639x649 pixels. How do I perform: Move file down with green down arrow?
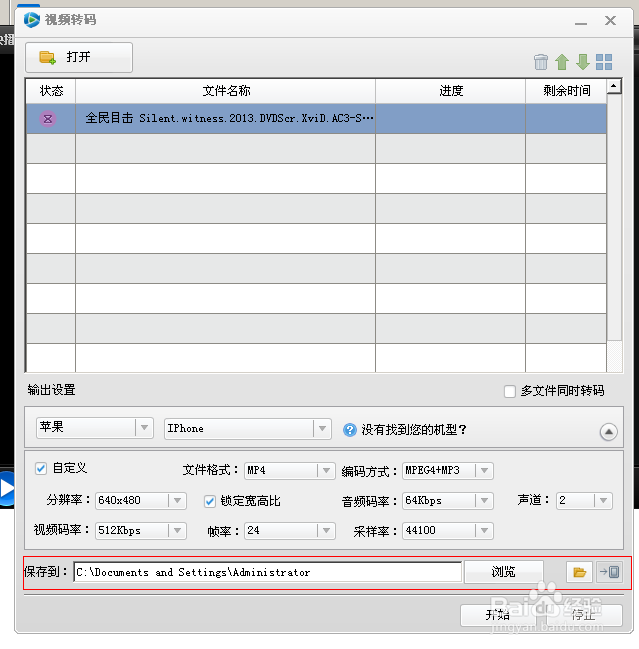click(x=583, y=62)
